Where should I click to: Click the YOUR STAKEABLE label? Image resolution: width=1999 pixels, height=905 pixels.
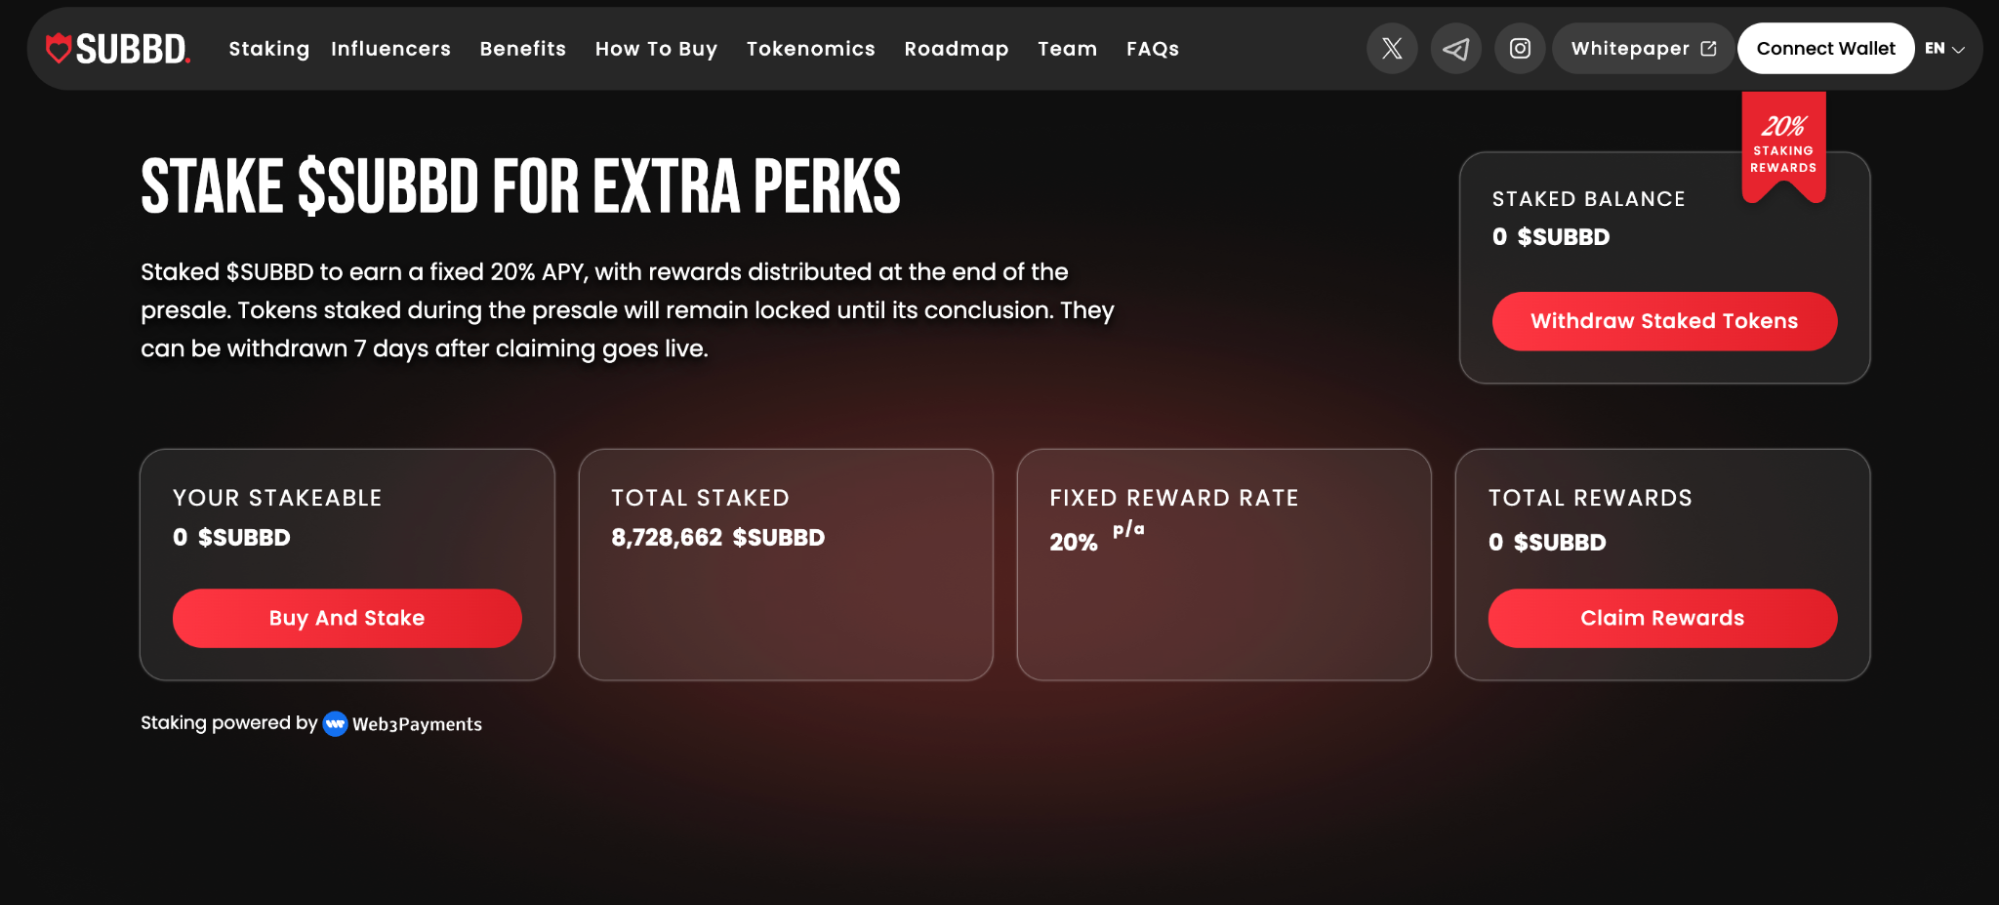(x=277, y=498)
